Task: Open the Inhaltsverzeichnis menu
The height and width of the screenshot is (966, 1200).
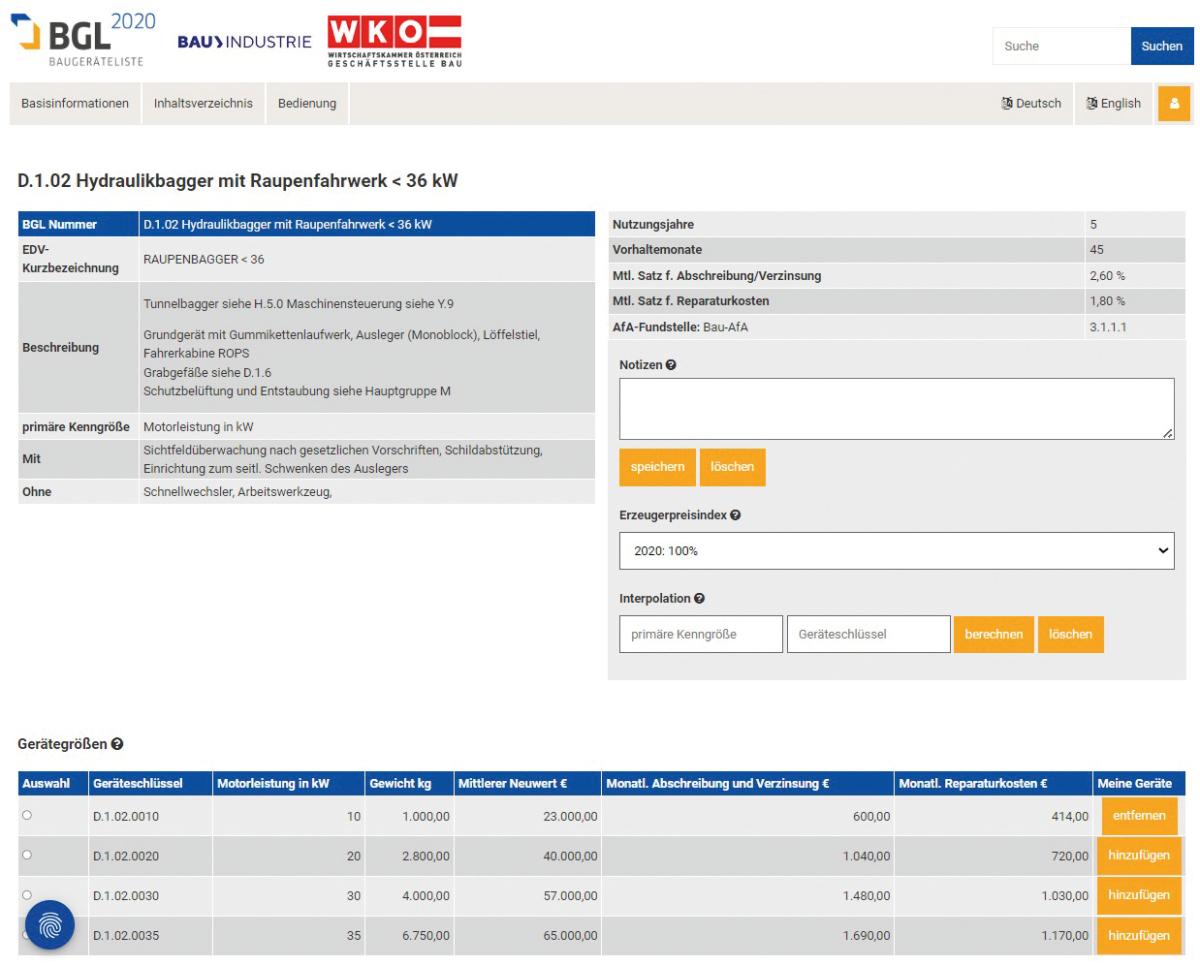Action: coord(203,103)
